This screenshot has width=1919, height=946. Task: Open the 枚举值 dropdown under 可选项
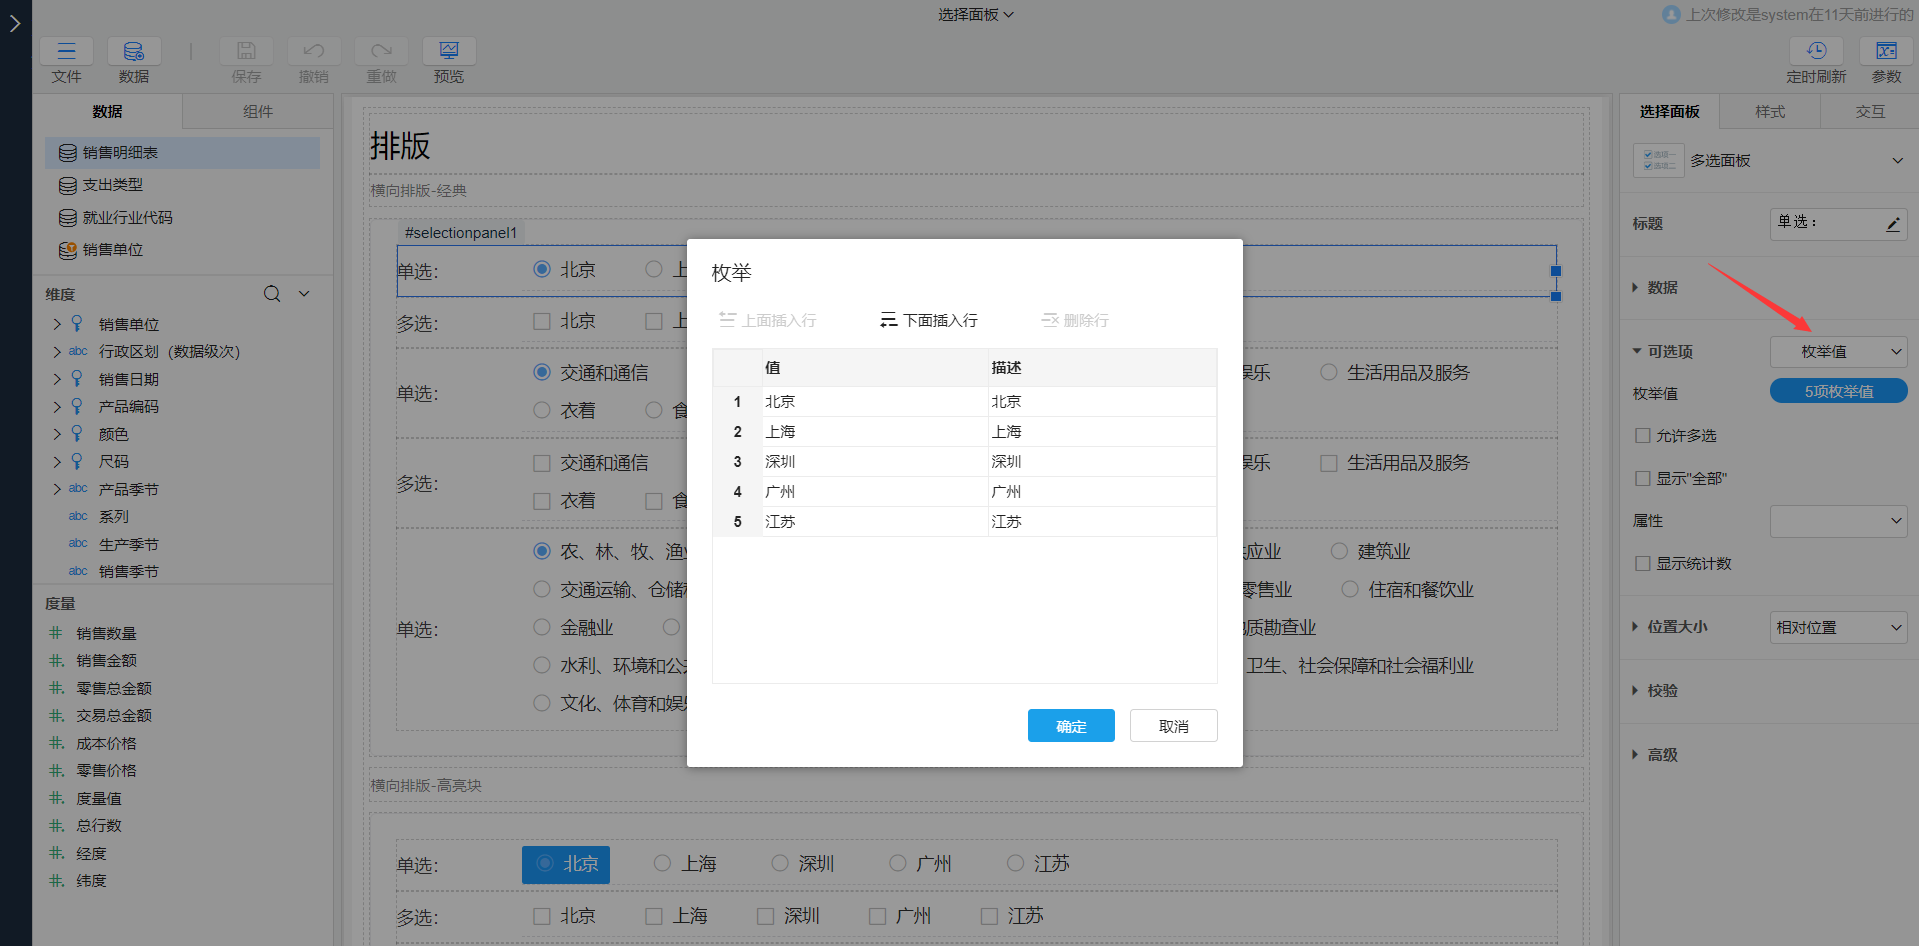tap(1838, 351)
